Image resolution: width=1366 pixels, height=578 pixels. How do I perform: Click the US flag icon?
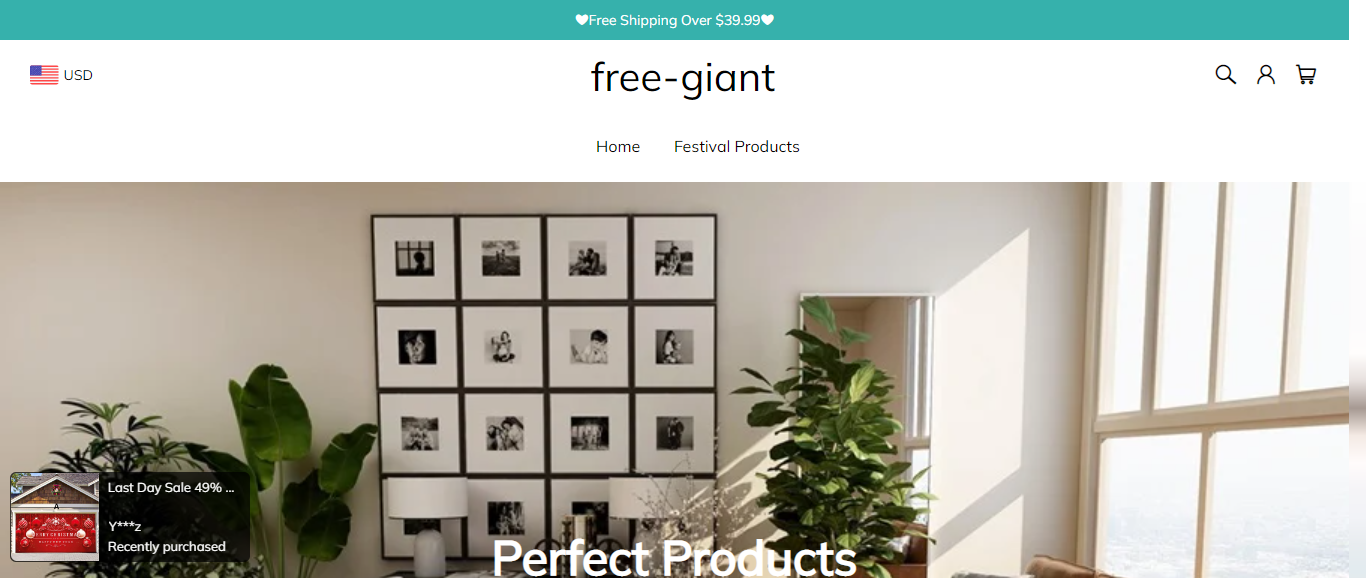pos(44,75)
